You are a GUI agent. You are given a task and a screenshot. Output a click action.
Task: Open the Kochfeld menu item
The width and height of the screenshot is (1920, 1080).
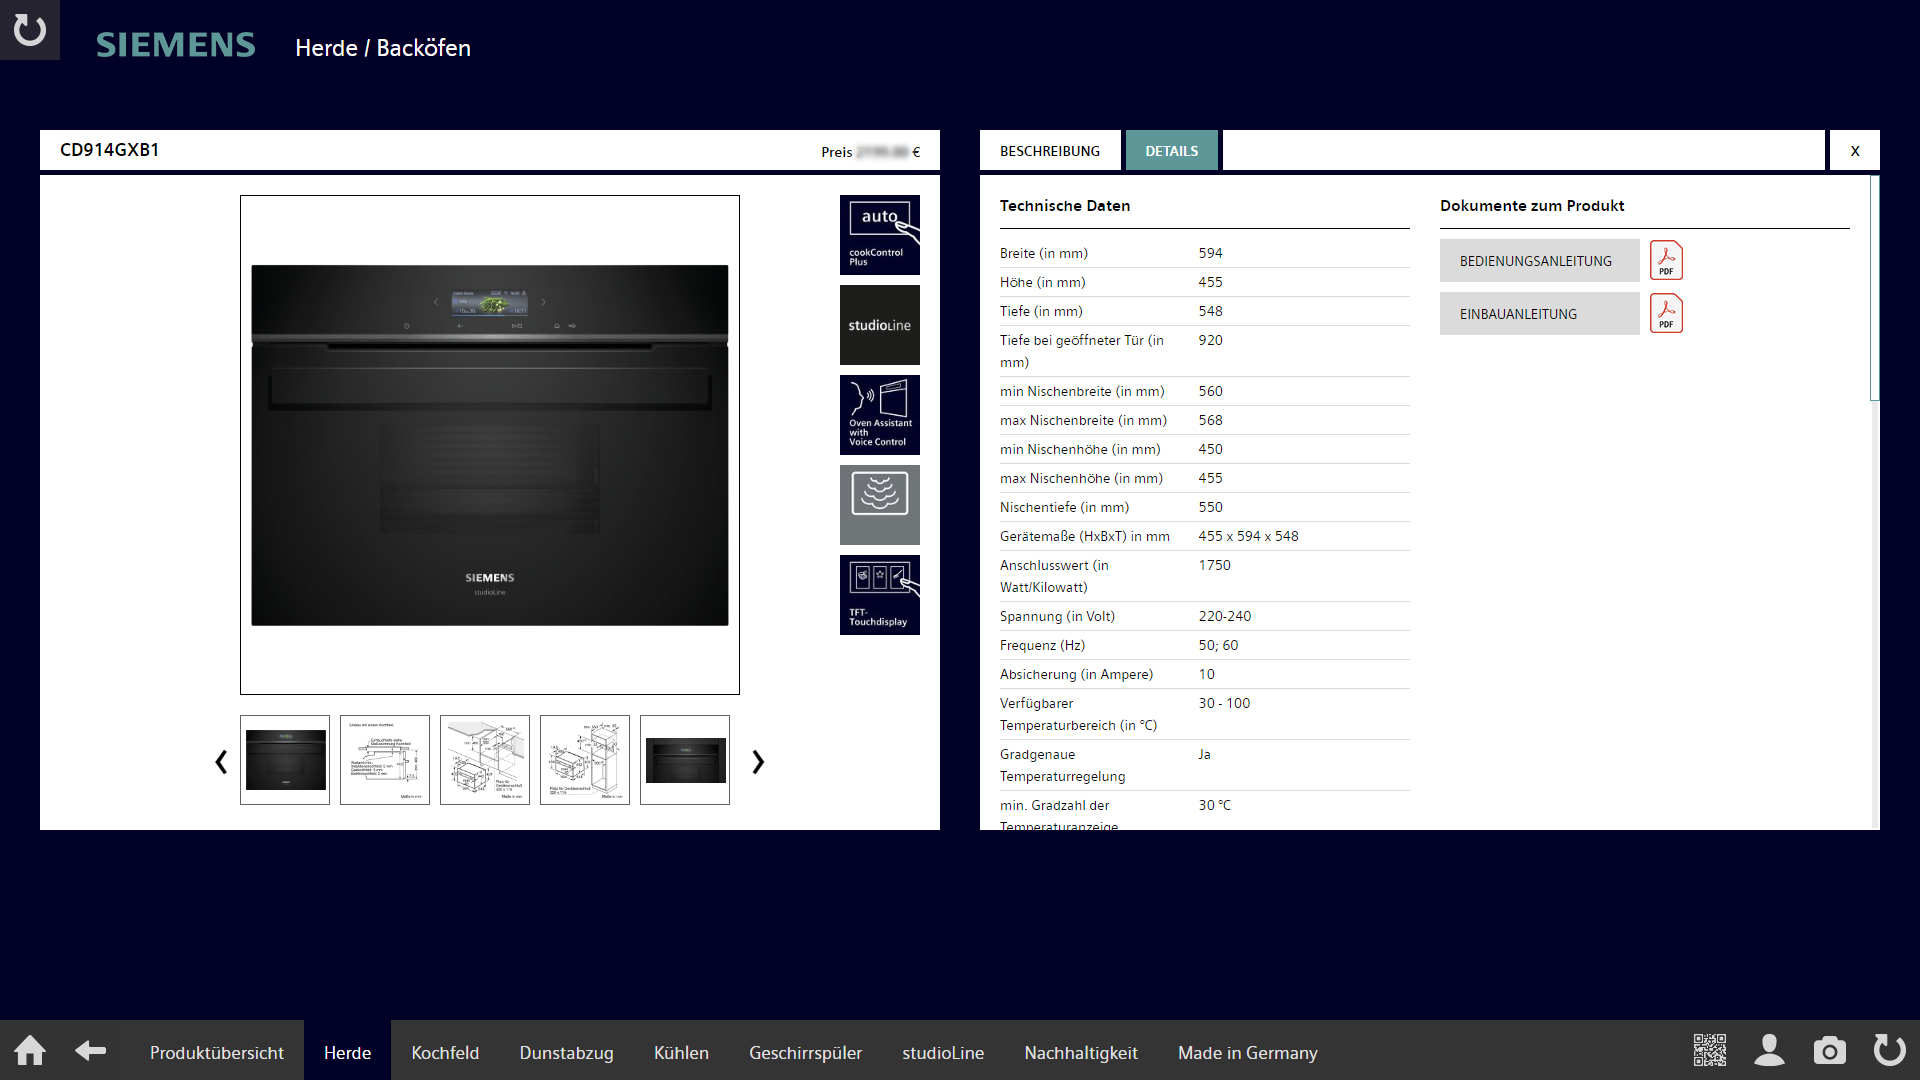point(445,1053)
